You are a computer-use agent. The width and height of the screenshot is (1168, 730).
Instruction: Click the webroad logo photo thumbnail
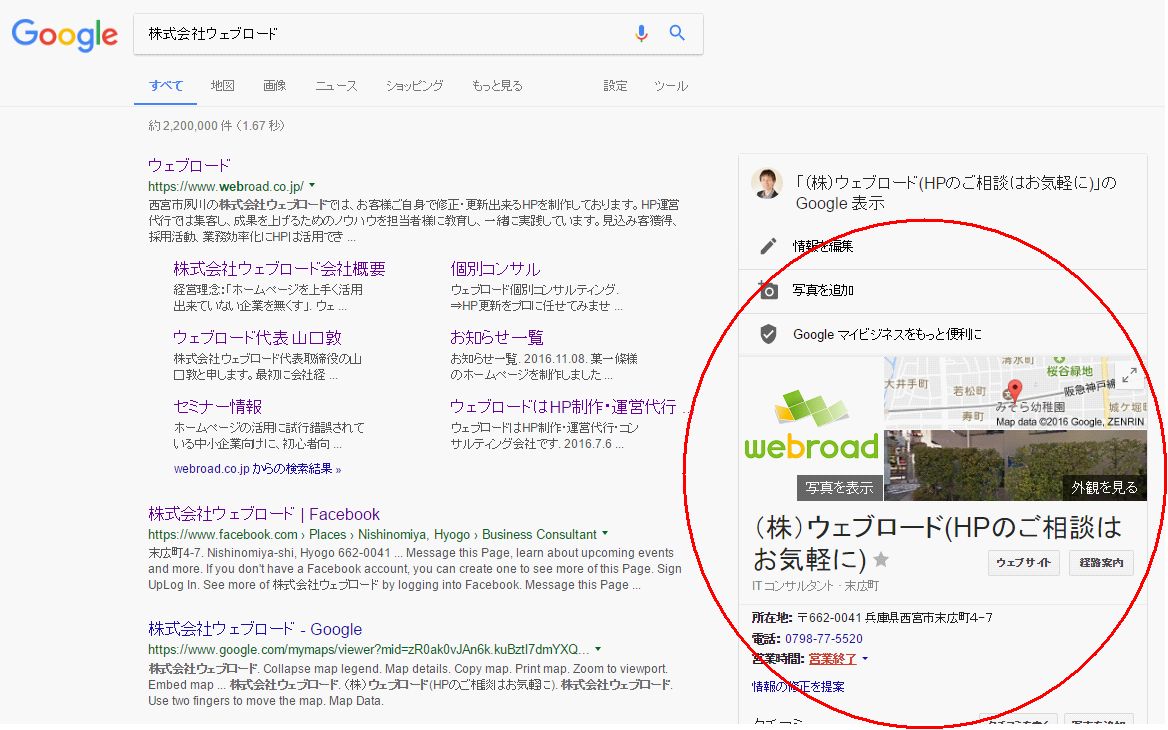coord(811,428)
